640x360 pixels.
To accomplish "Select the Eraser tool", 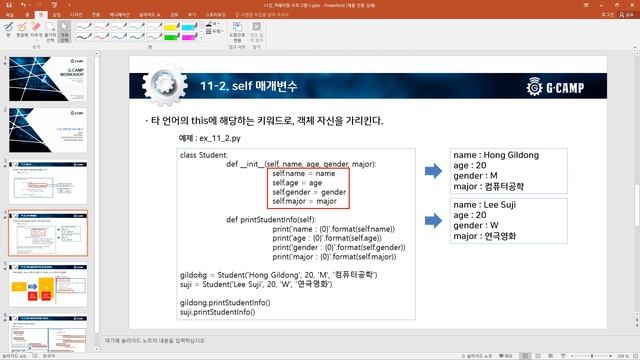I will click(36, 29).
